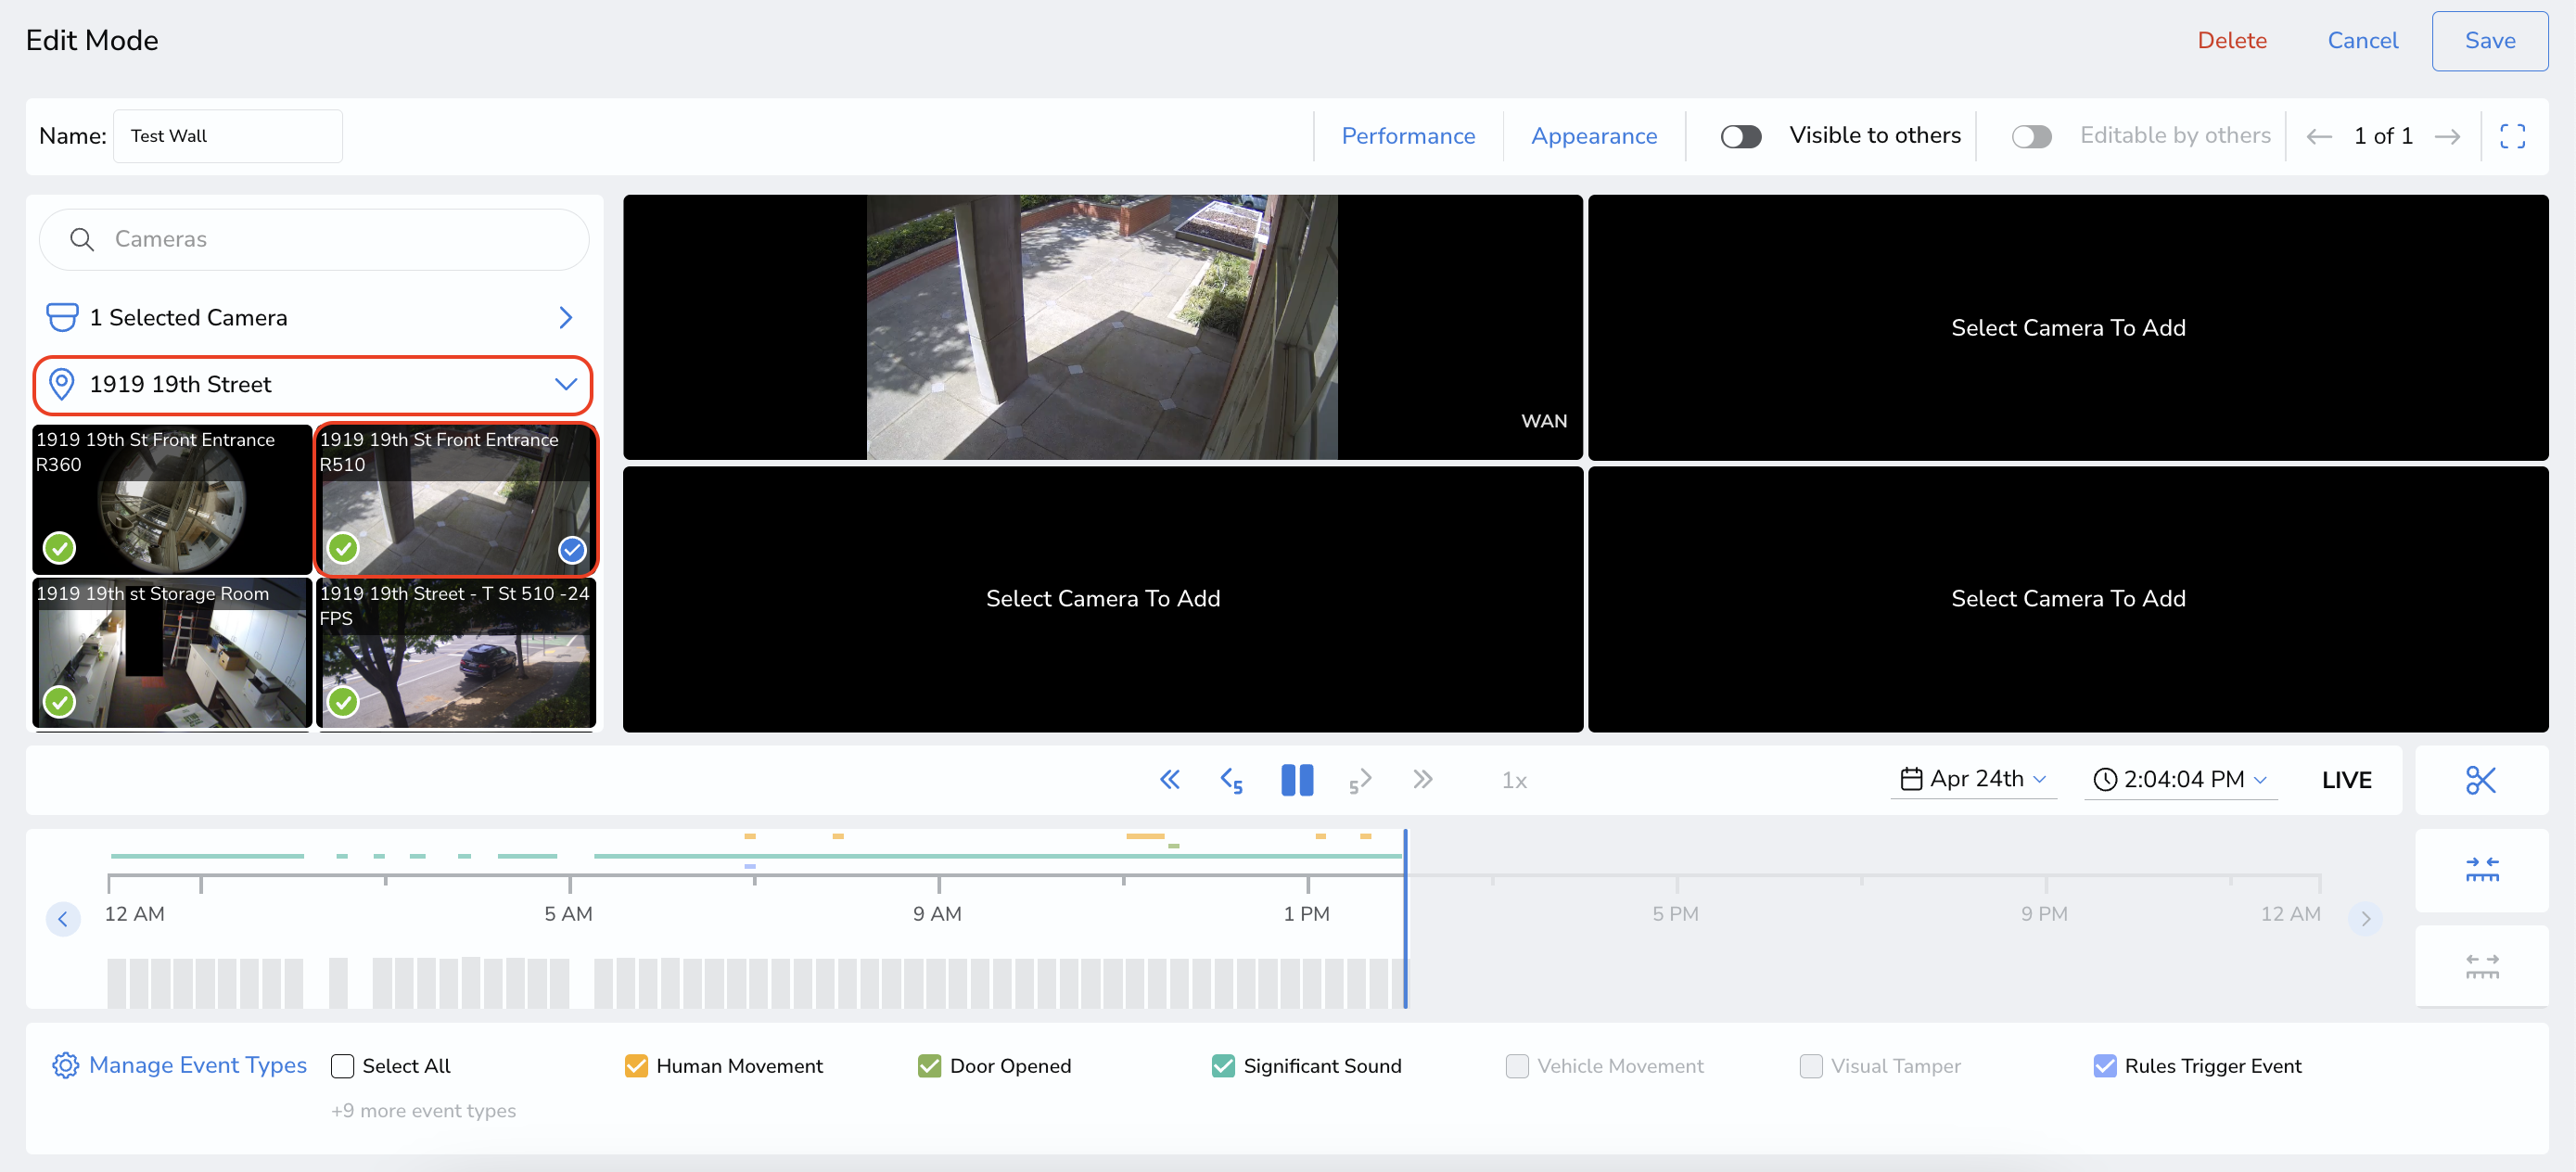Toggle Visible to others switch
This screenshot has height=1172, width=2576.
tap(1740, 136)
